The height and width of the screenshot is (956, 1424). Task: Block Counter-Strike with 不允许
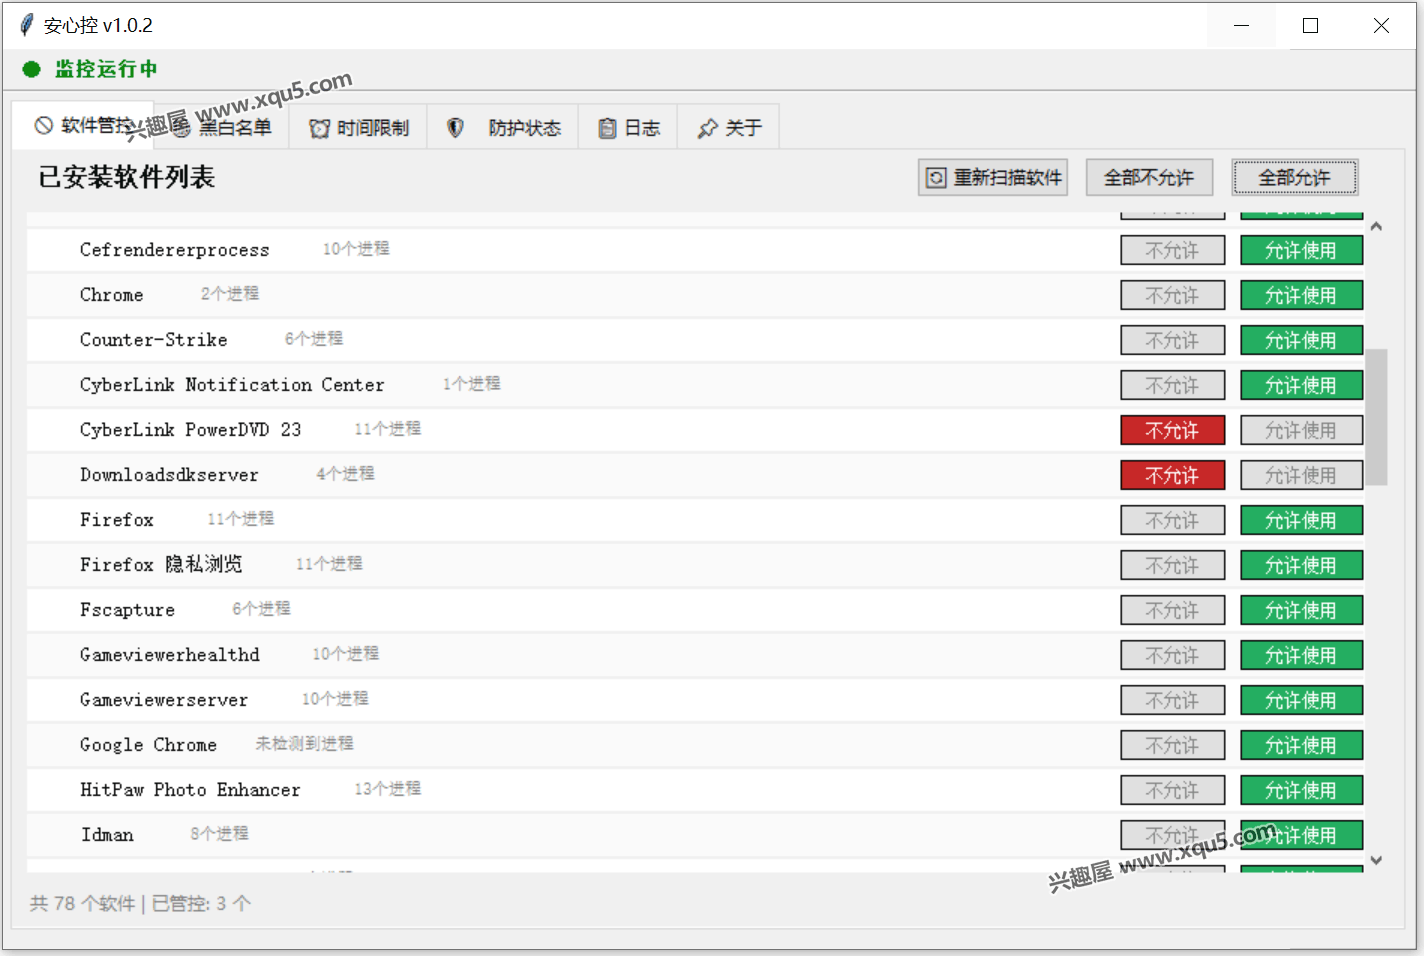[1172, 340]
